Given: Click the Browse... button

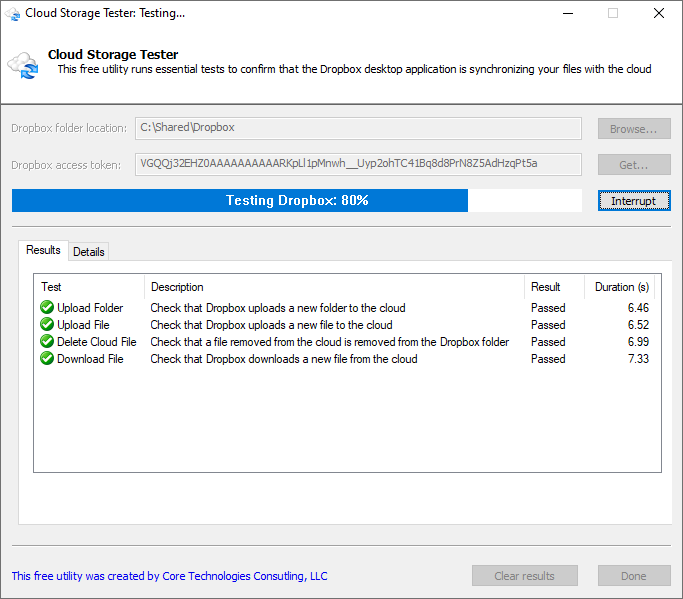Looking at the screenshot, I should [x=634, y=129].
